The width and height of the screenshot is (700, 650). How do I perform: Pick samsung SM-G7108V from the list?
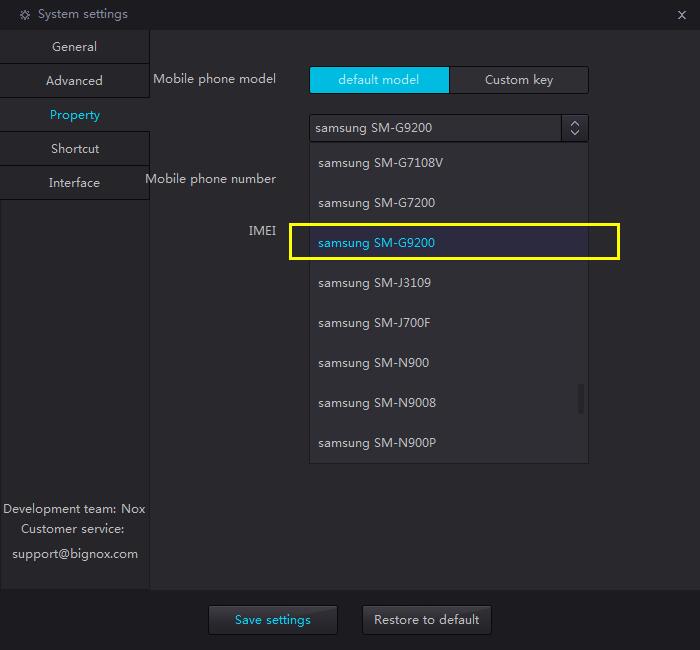[449, 163]
